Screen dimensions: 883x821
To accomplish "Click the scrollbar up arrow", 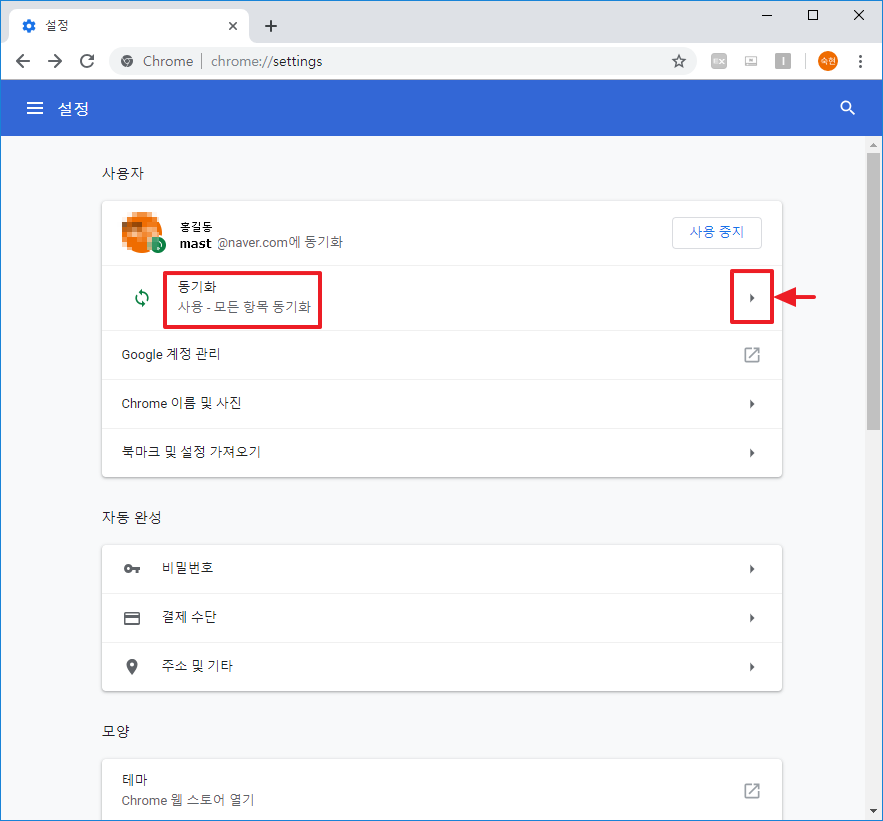I will click(873, 145).
